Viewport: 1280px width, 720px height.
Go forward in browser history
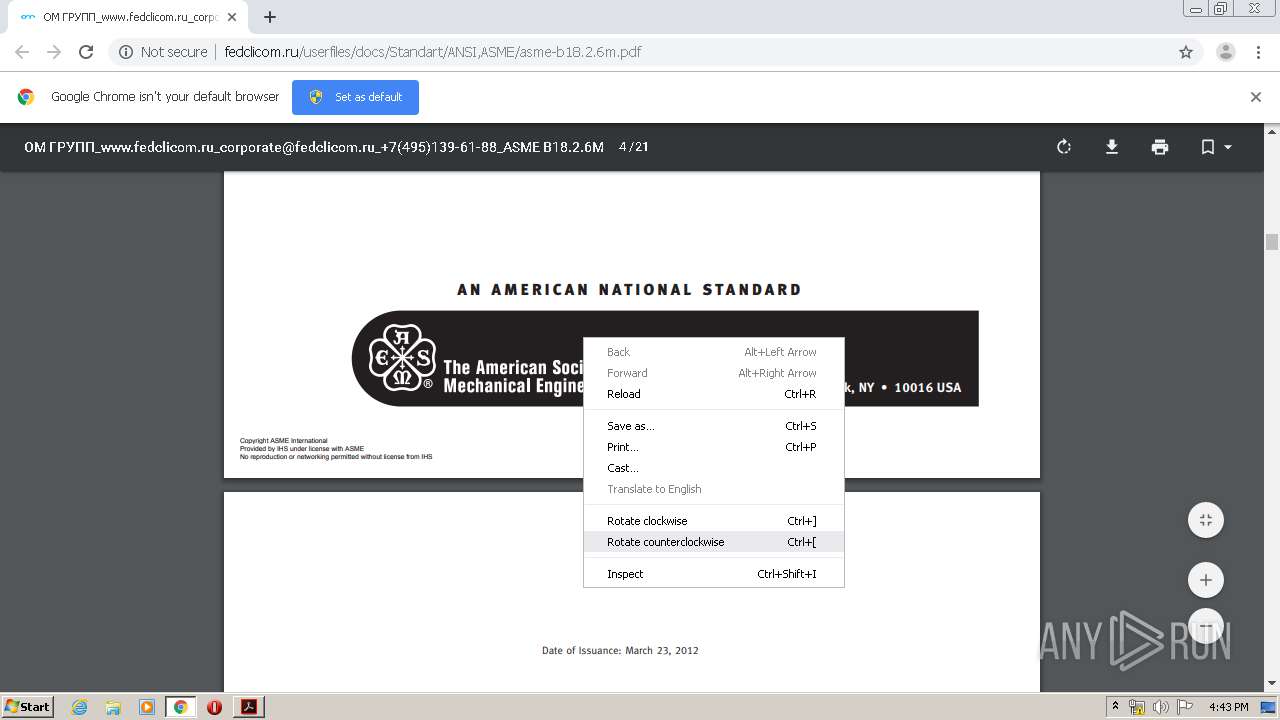pyautogui.click(x=54, y=52)
